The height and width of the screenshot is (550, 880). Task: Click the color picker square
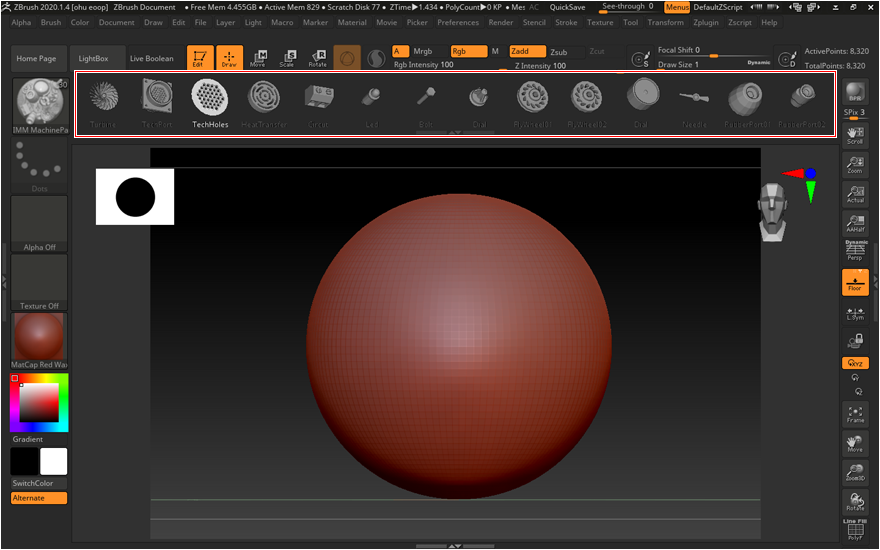click(39, 403)
